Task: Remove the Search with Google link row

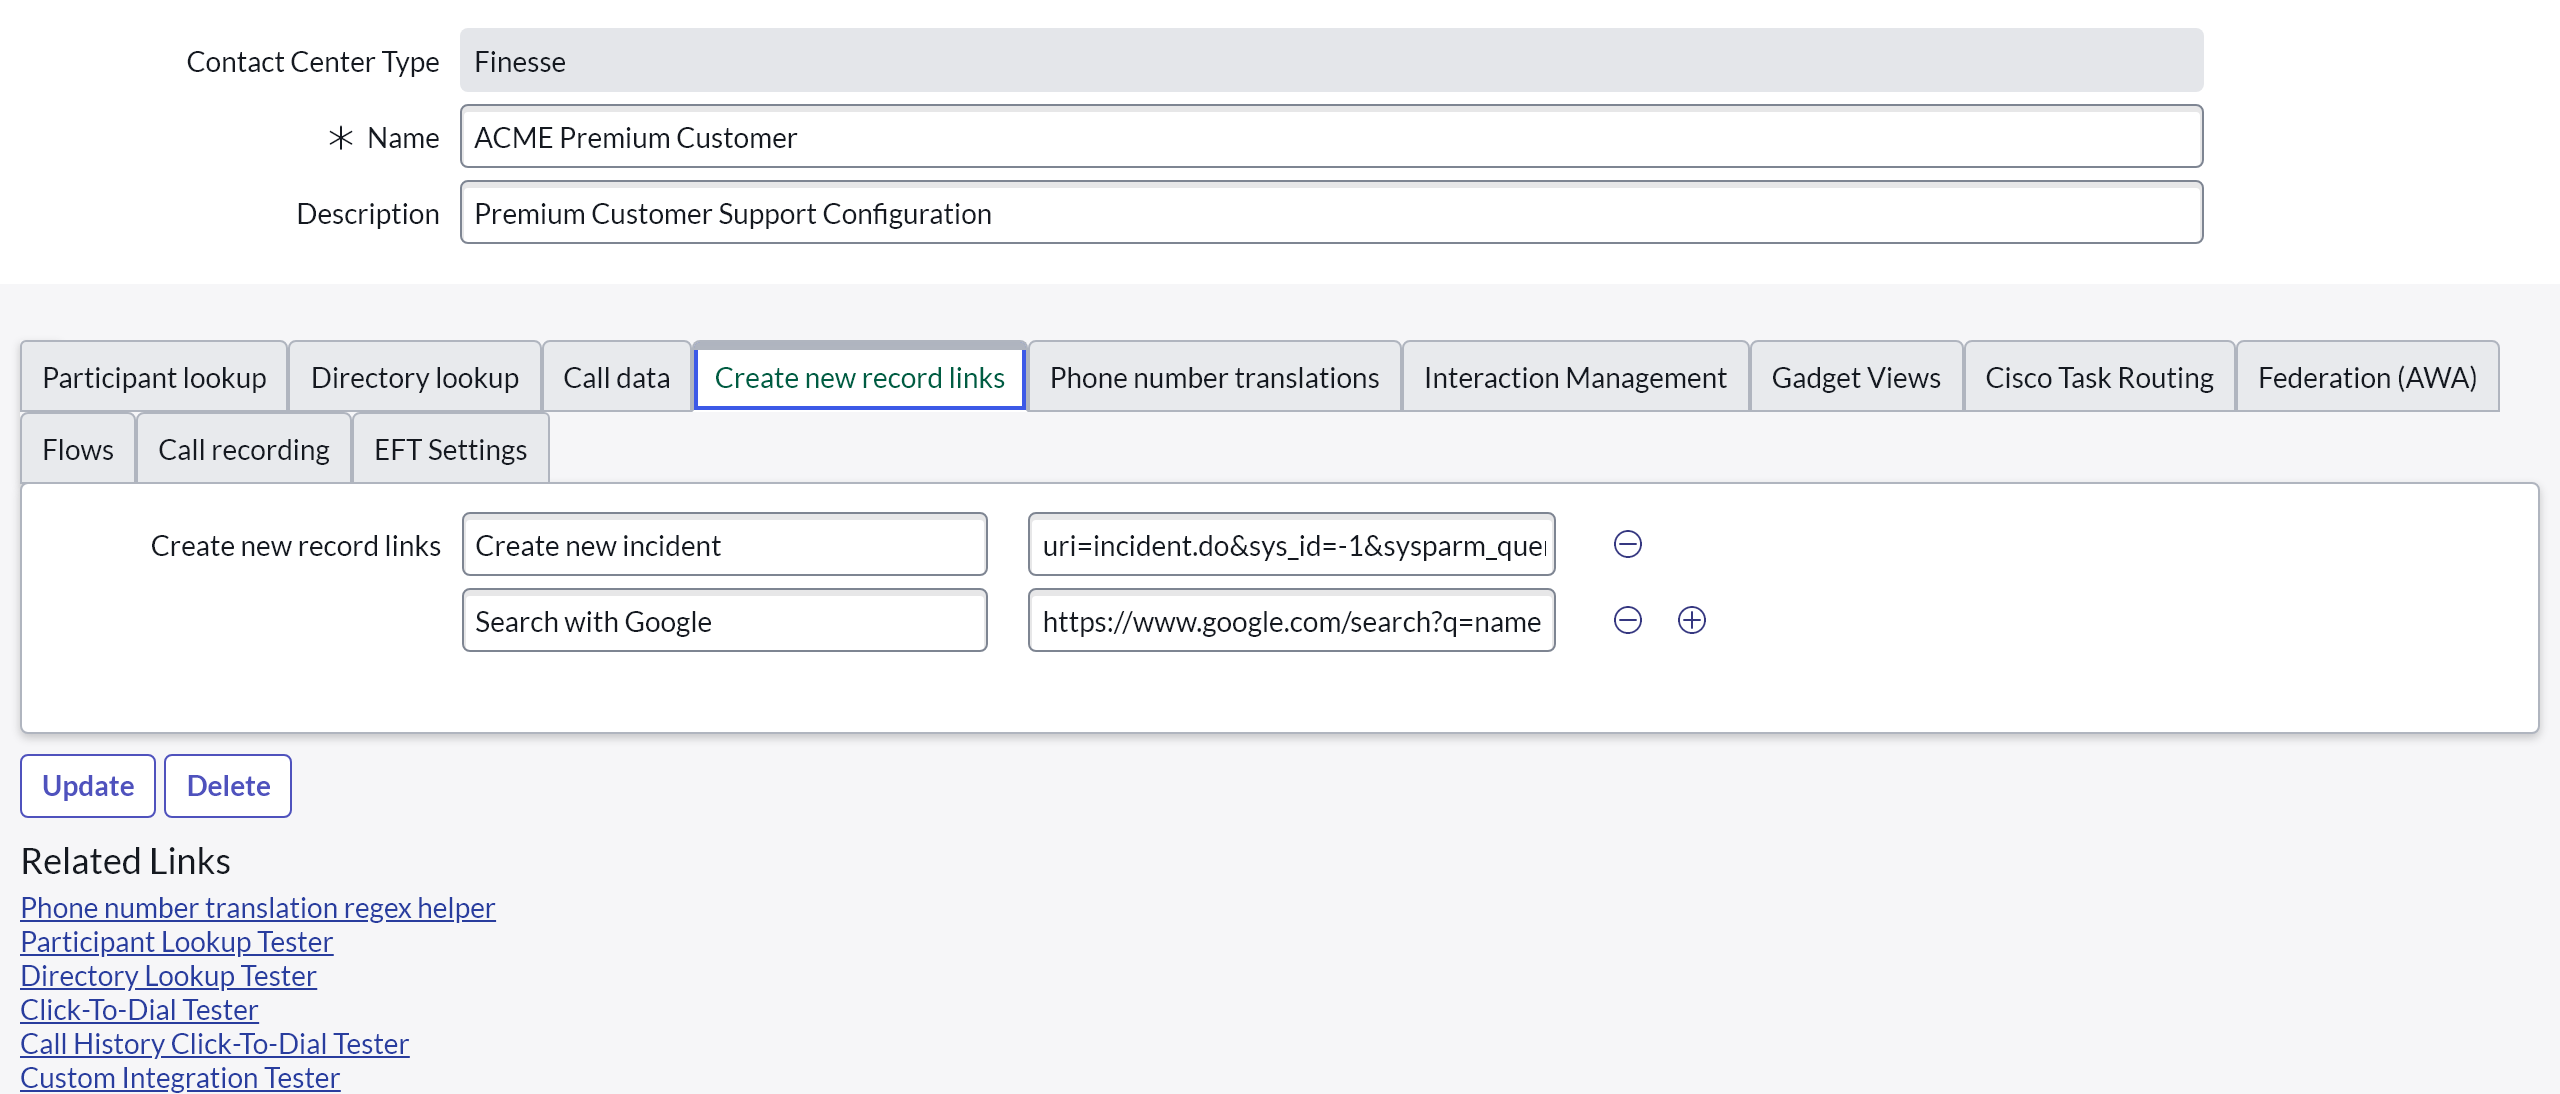Action: 1627,620
